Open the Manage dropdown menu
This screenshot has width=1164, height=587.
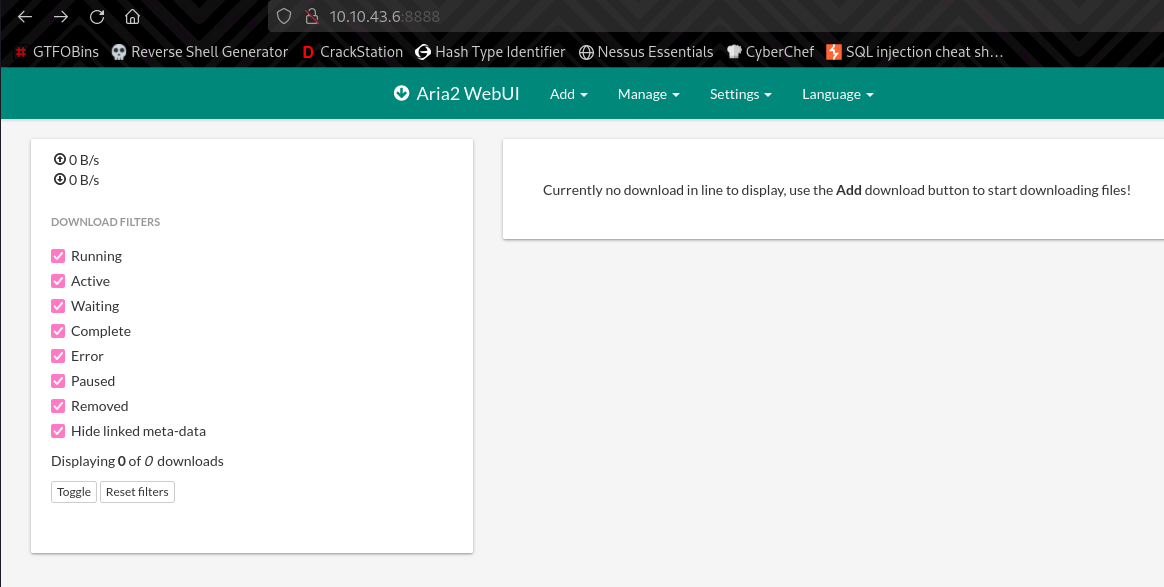coord(648,94)
